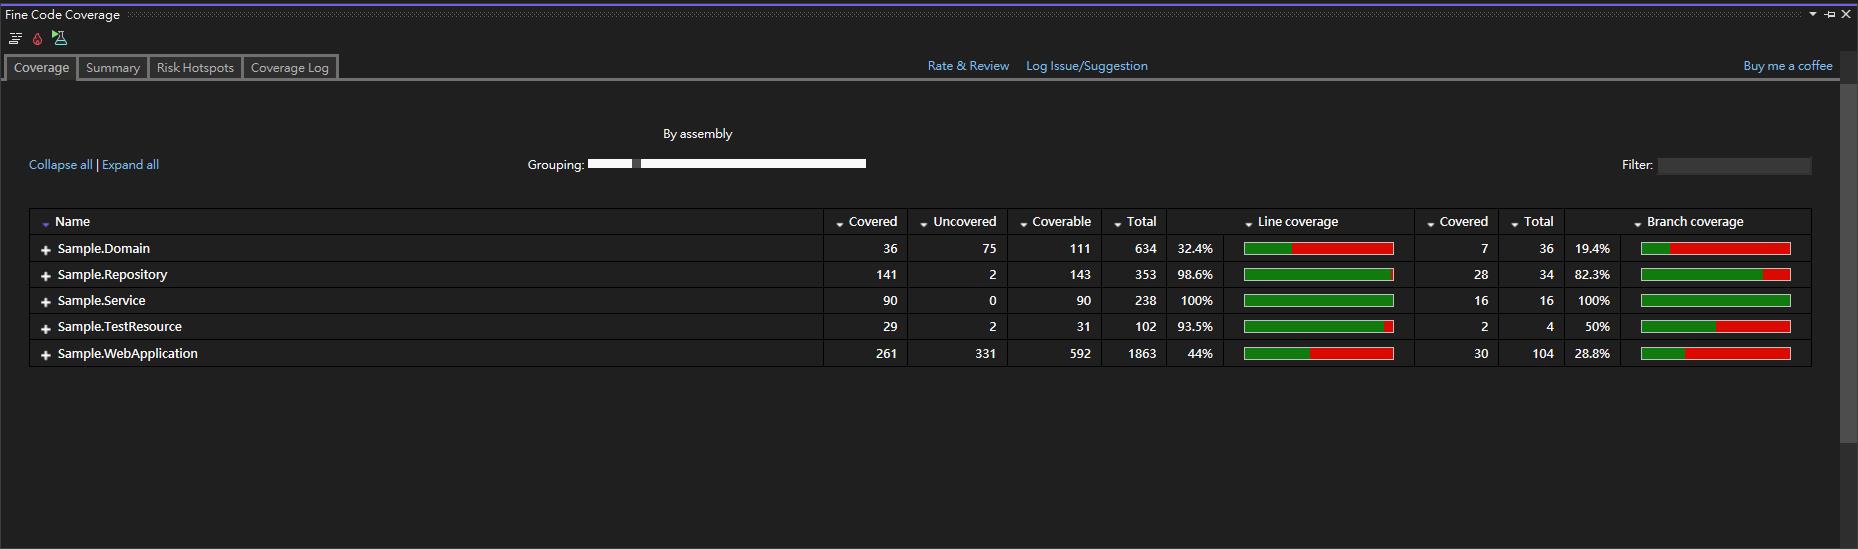Click the stacked-lines icon in the toolbar
1858x549 pixels.
click(15, 39)
